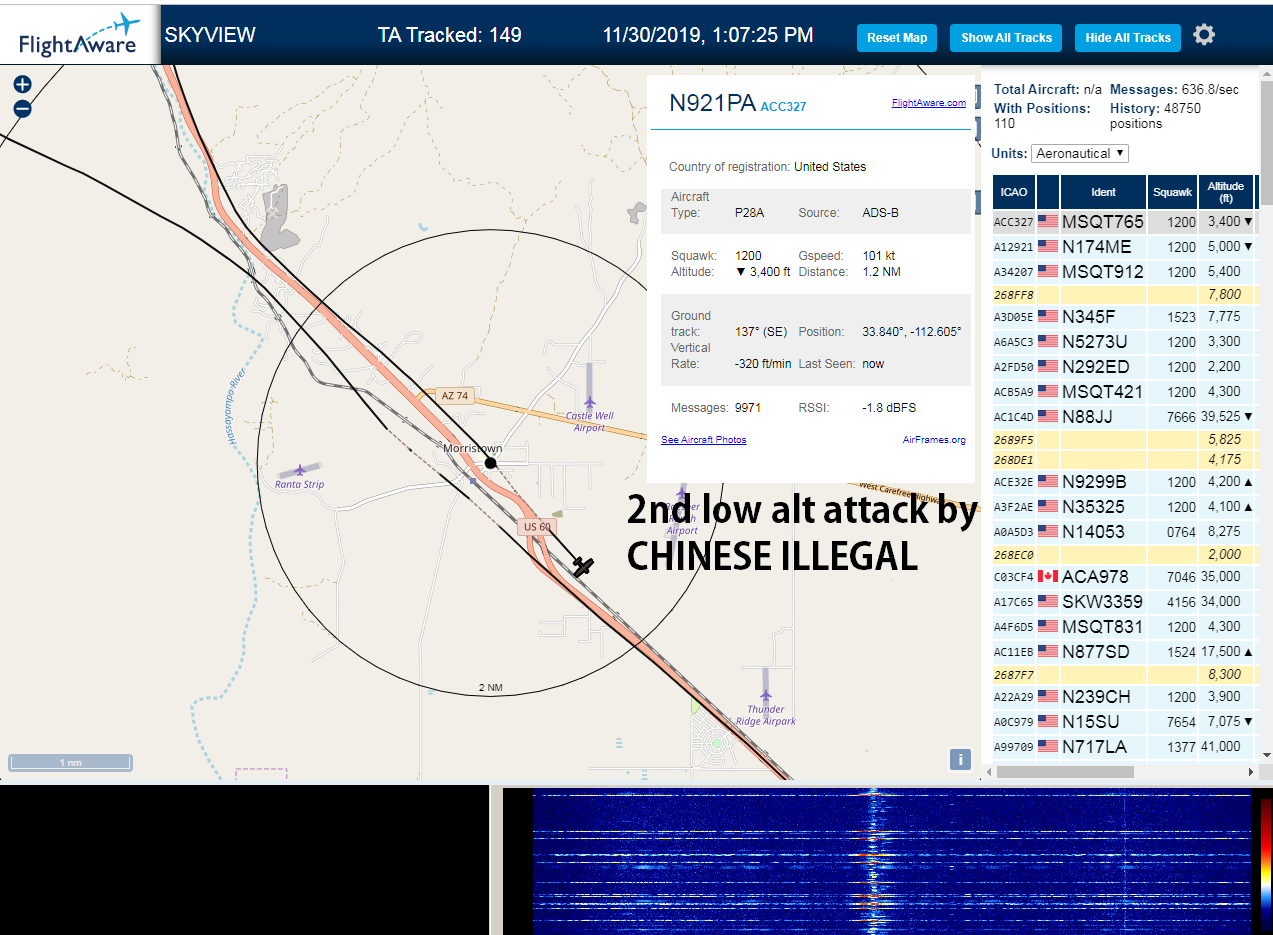Click the map info 'i' icon
Viewport: 1273px width, 935px height.
pyautogui.click(x=960, y=760)
